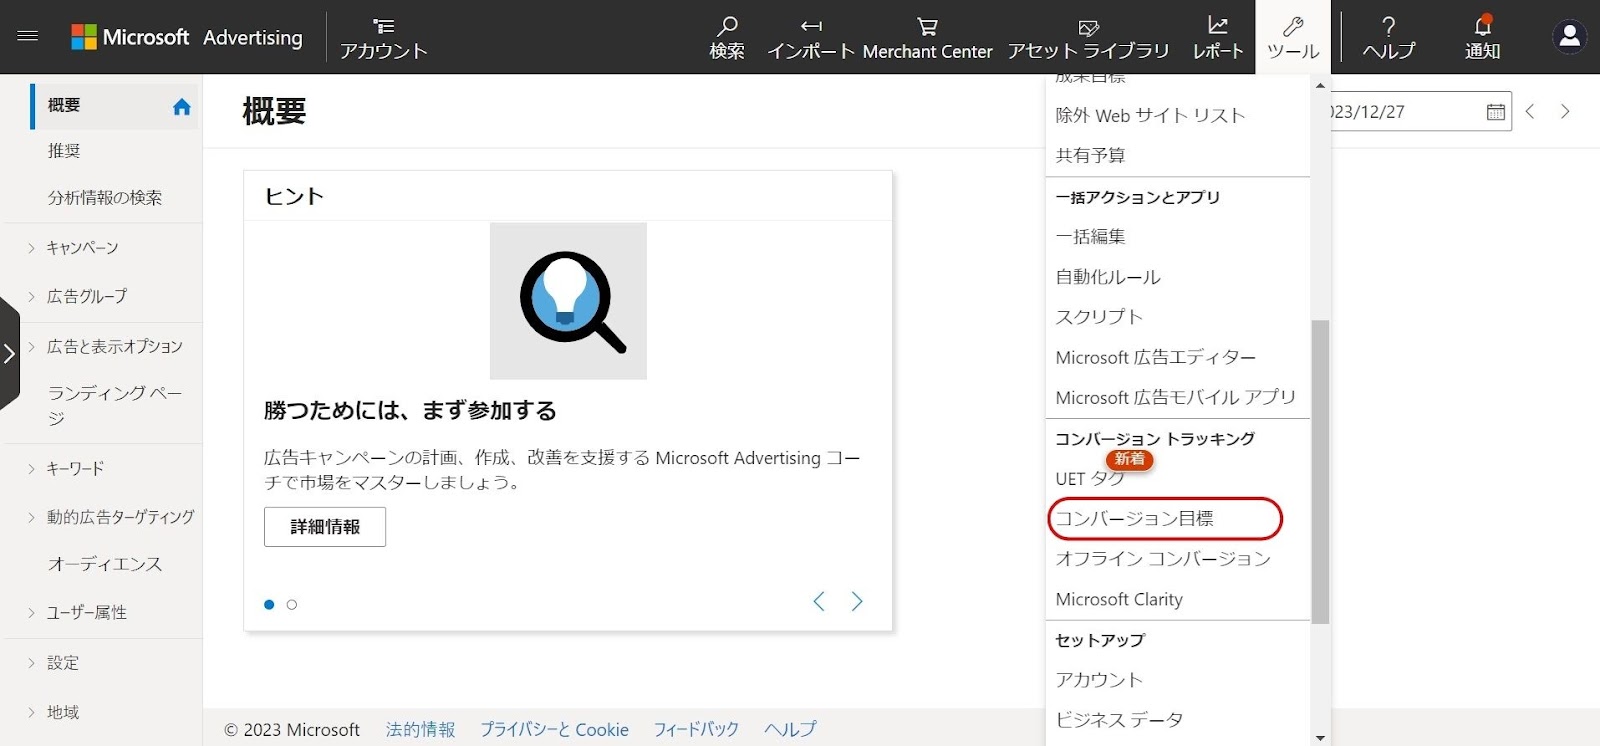Image resolution: width=1600 pixels, height=746 pixels.
Task: Click the lightbulb magnifier tip image
Action: [x=568, y=301]
